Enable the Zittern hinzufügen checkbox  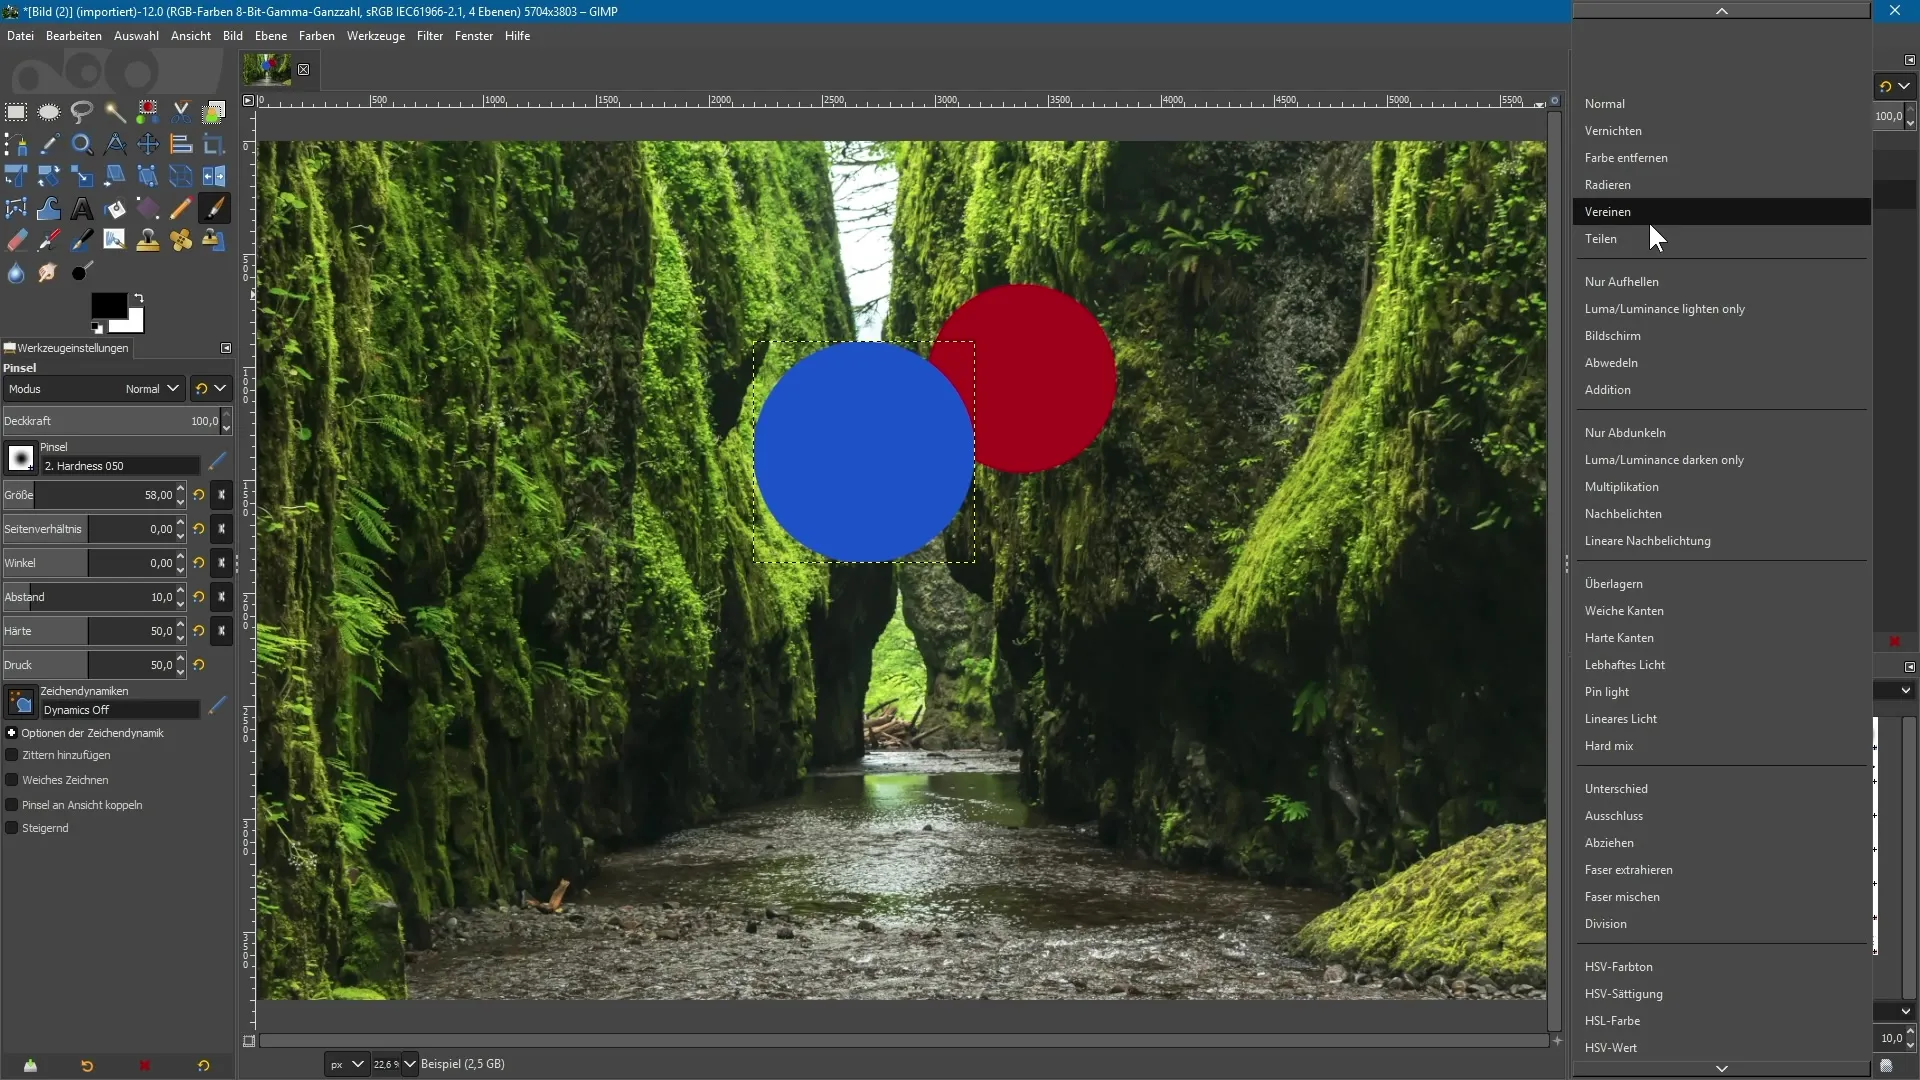[12, 756]
